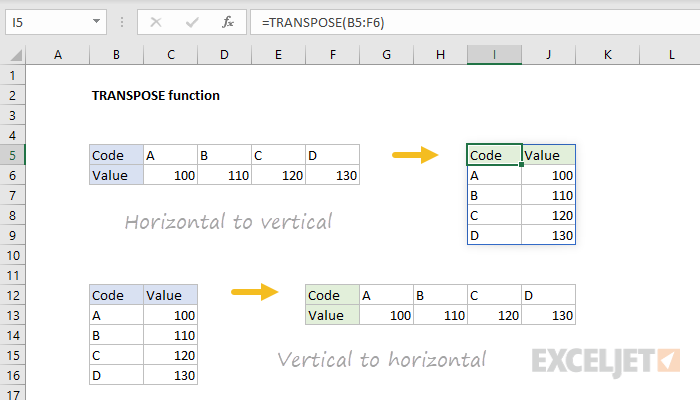Image resolution: width=700 pixels, height=400 pixels.
Task: Select row 16 header
Action: [x=12, y=375]
